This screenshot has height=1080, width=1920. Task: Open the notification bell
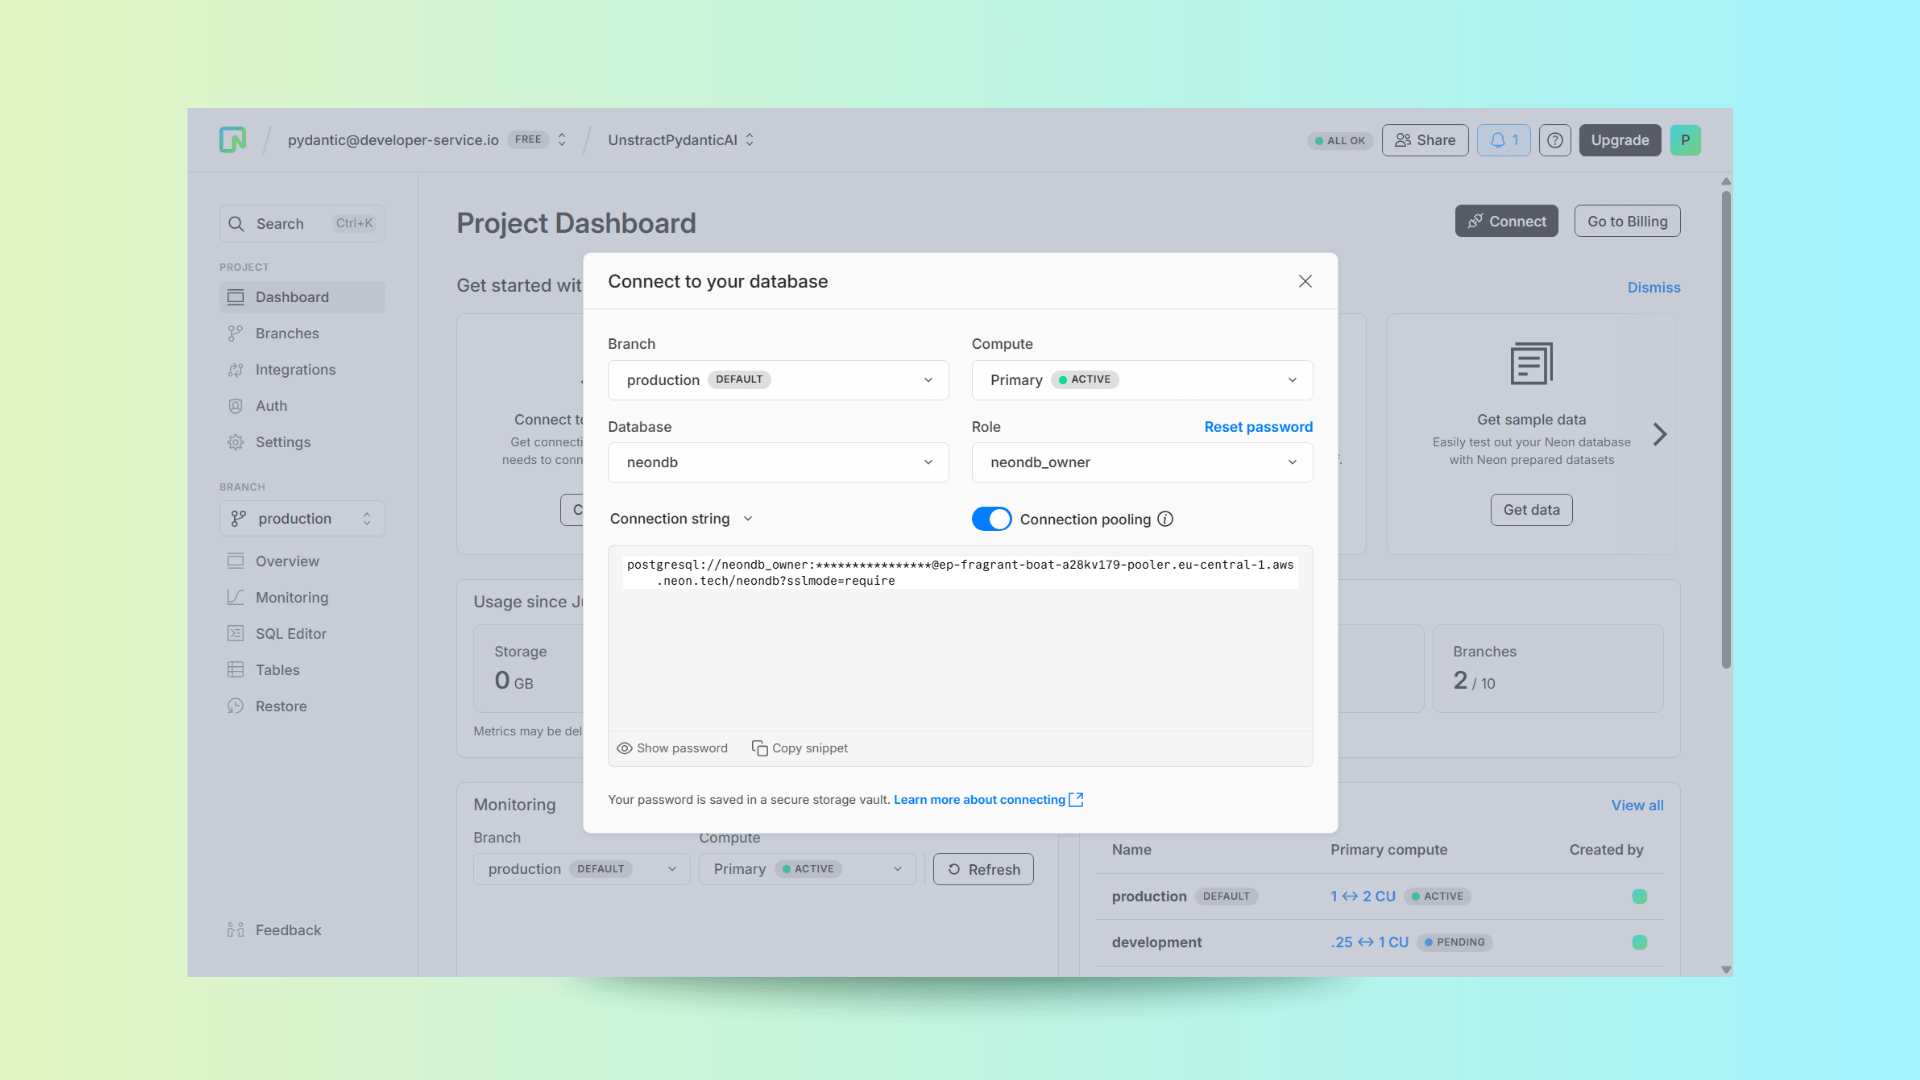click(1503, 140)
